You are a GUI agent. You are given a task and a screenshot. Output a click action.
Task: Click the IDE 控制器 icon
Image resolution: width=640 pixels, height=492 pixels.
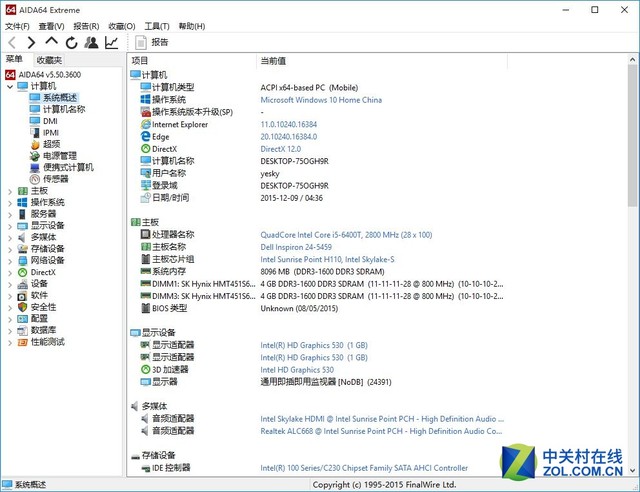145,468
